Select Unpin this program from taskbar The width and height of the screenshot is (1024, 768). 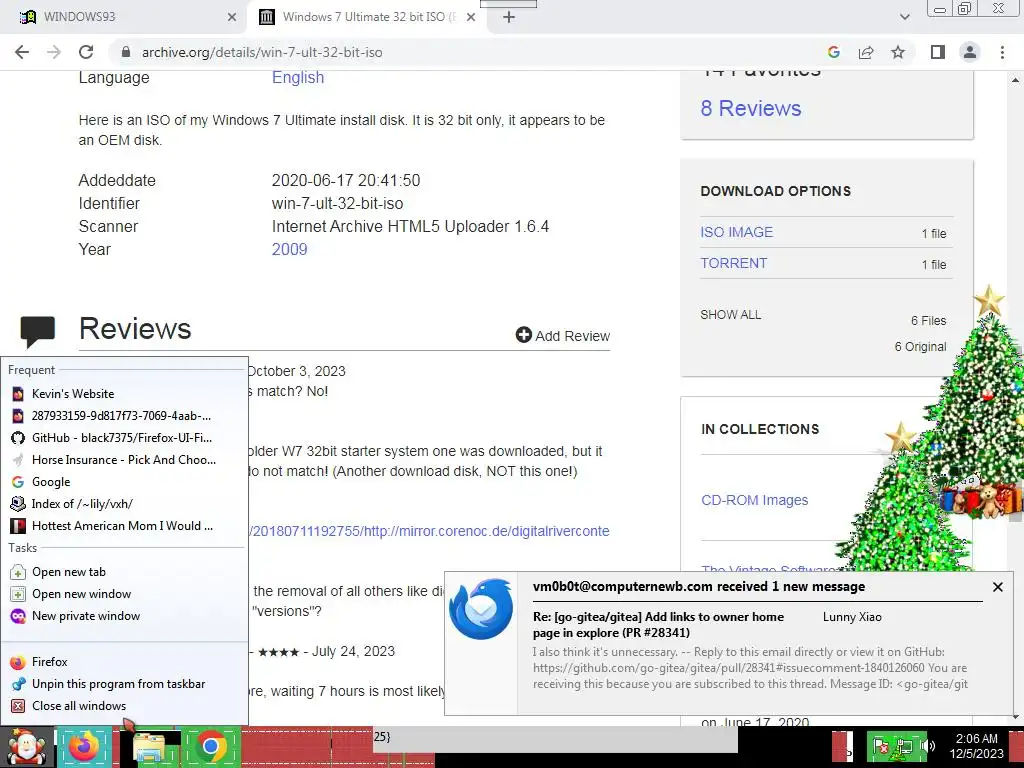[124, 684]
